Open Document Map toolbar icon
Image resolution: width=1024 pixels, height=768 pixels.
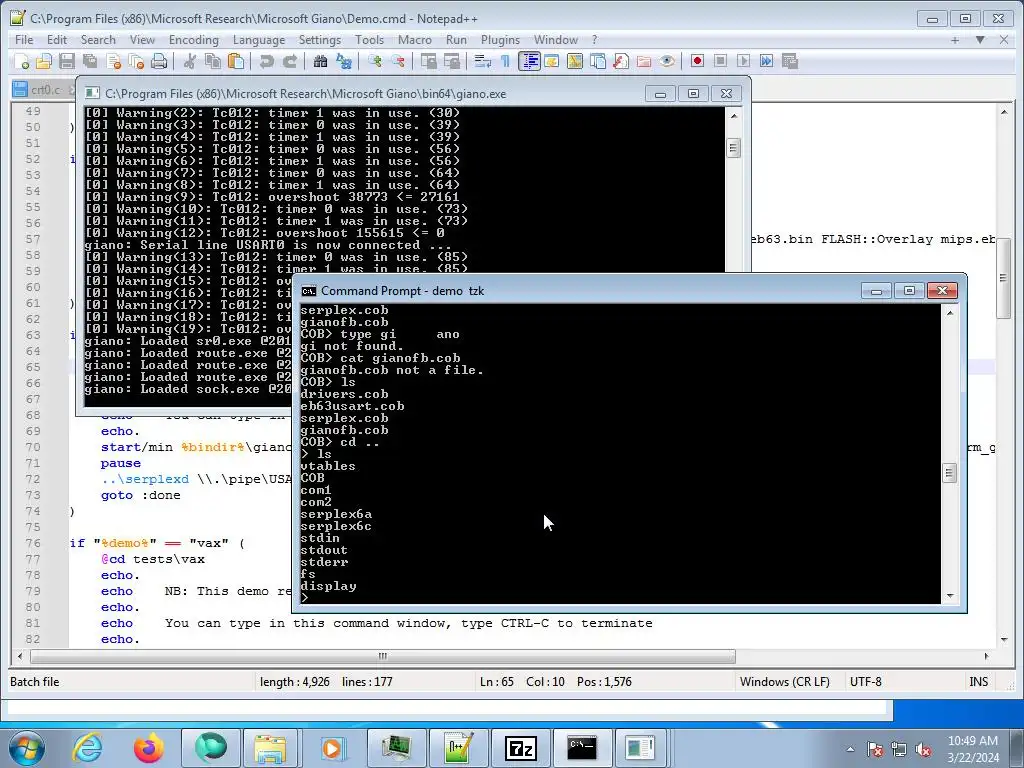[x=575, y=61]
